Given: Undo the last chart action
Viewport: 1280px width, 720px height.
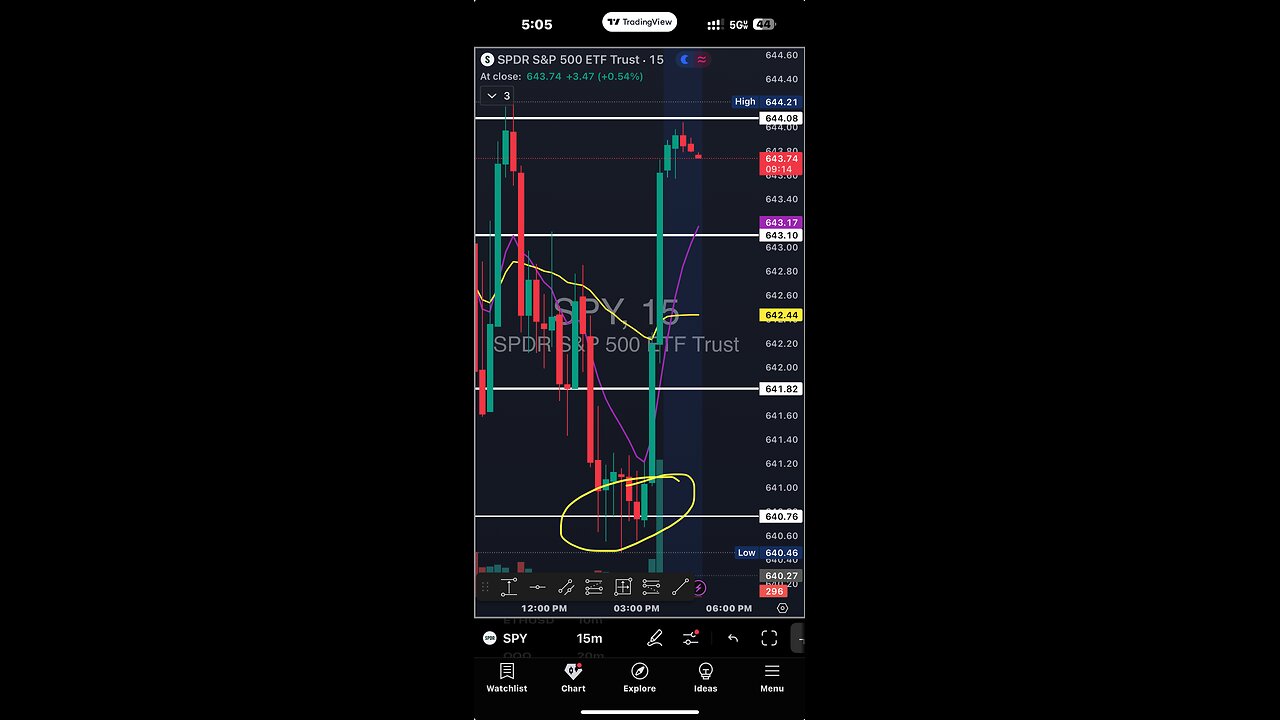Looking at the screenshot, I should coord(733,638).
